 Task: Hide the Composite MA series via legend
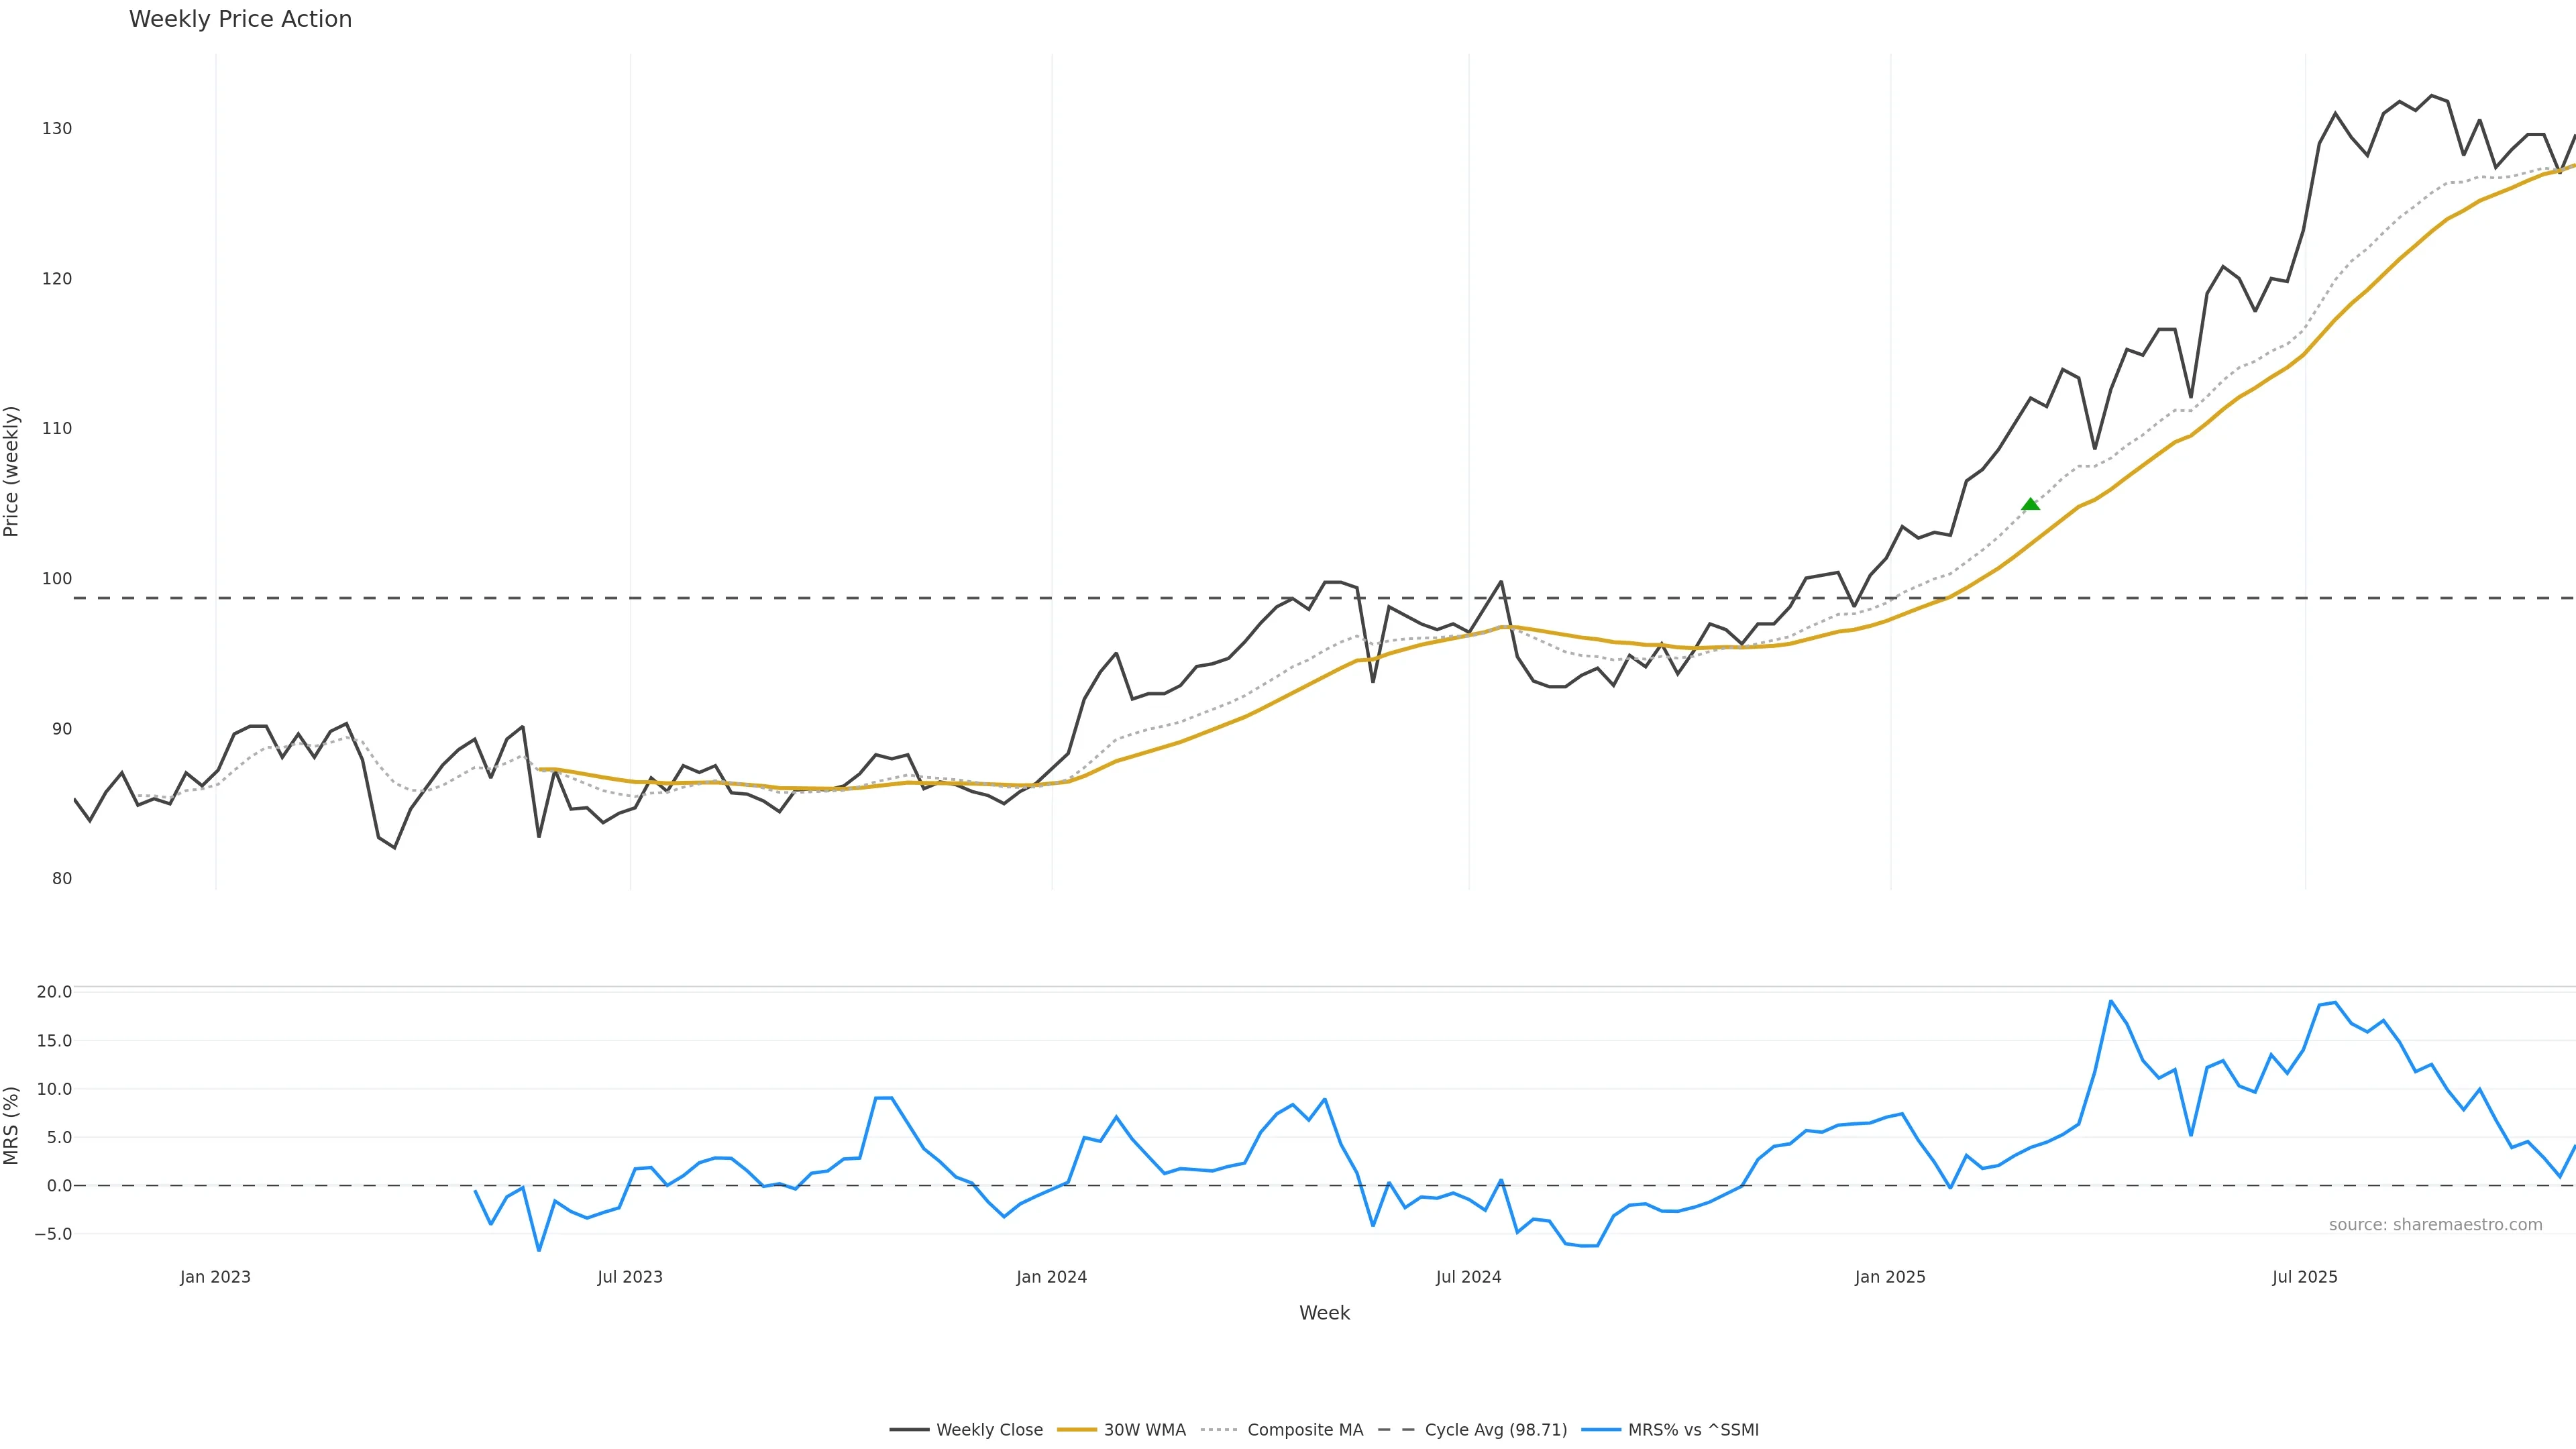point(1305,1430)
